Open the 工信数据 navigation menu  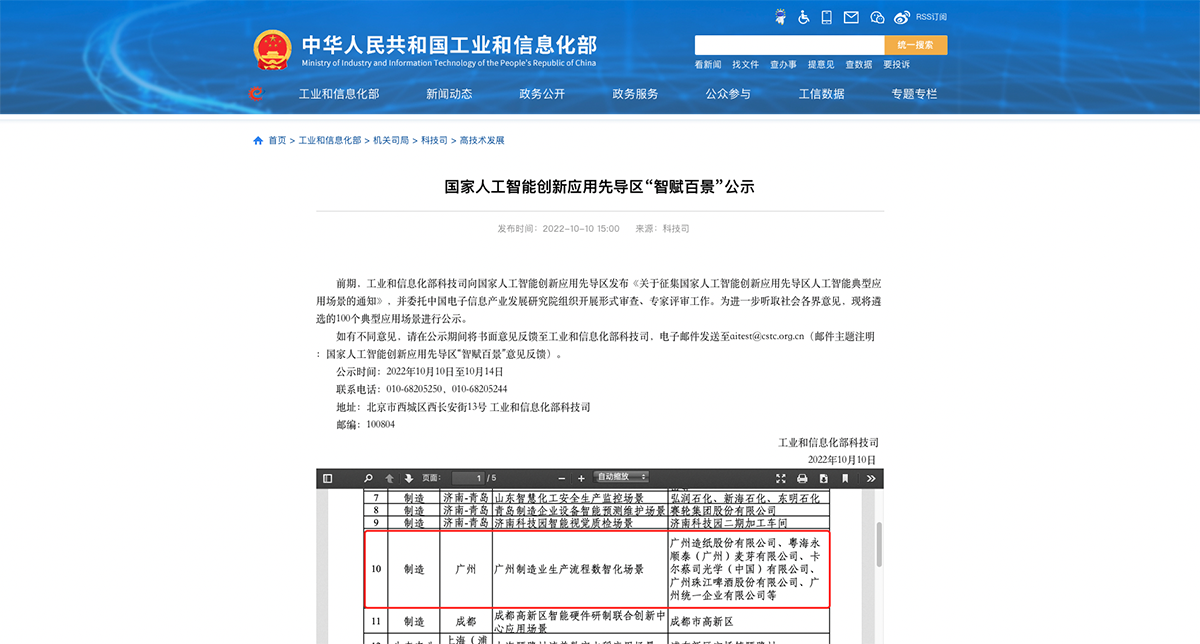point(821,94)
